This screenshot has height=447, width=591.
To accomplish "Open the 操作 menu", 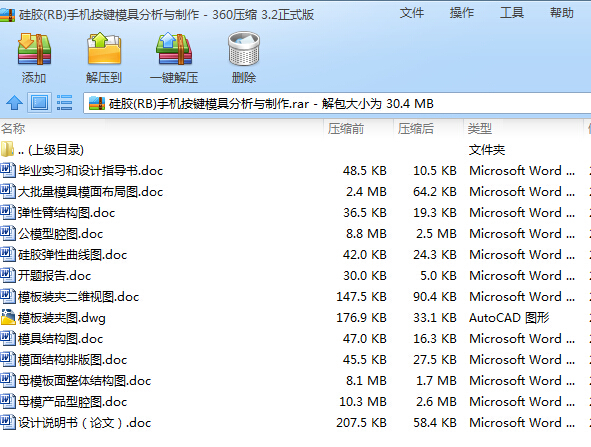I will point(462,13).
